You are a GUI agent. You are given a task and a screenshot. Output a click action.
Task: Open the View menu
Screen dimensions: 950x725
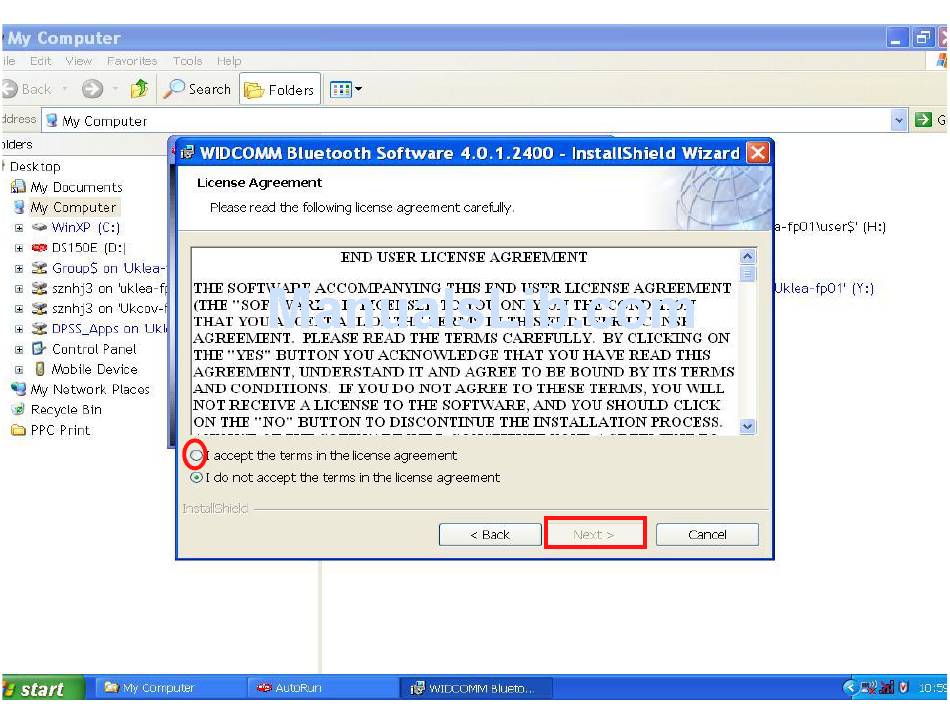pos(79,61)
